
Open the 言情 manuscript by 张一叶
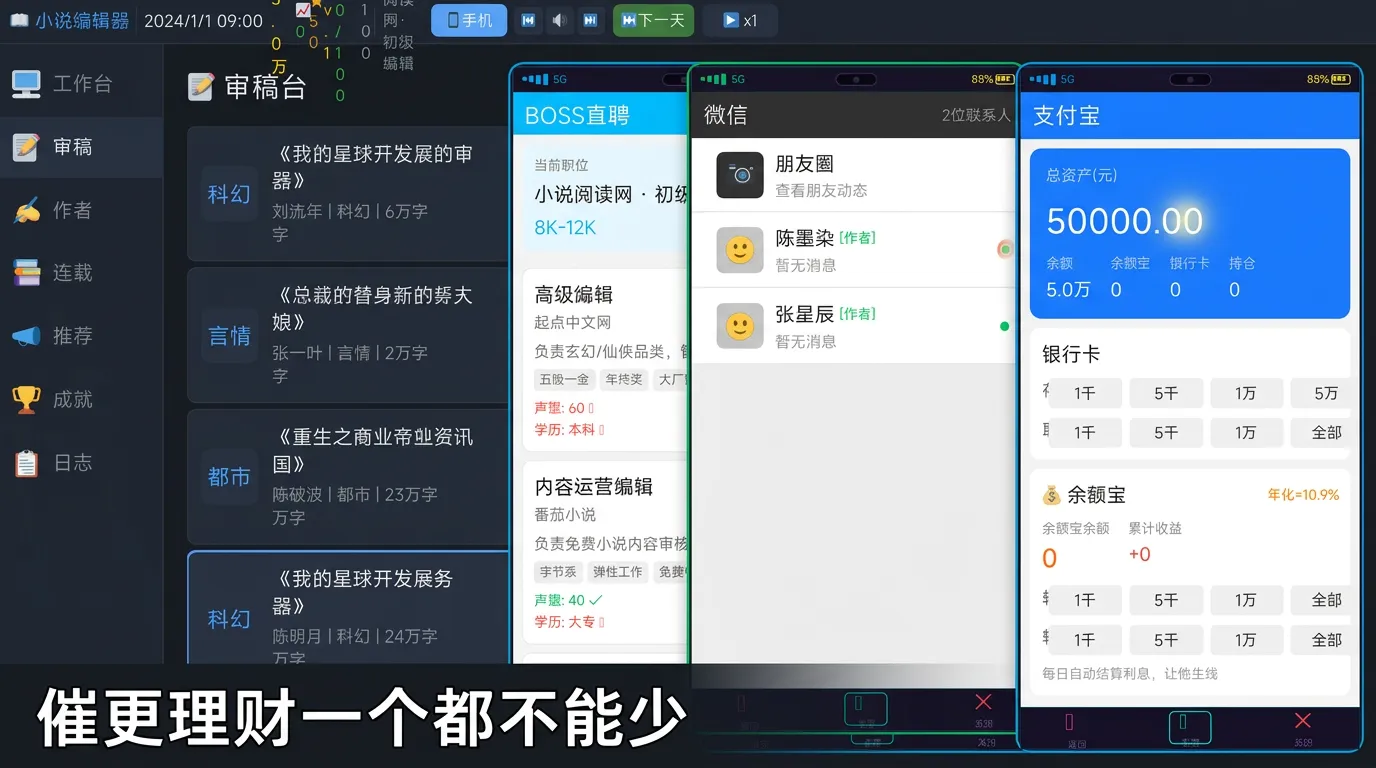click(349, 335)
